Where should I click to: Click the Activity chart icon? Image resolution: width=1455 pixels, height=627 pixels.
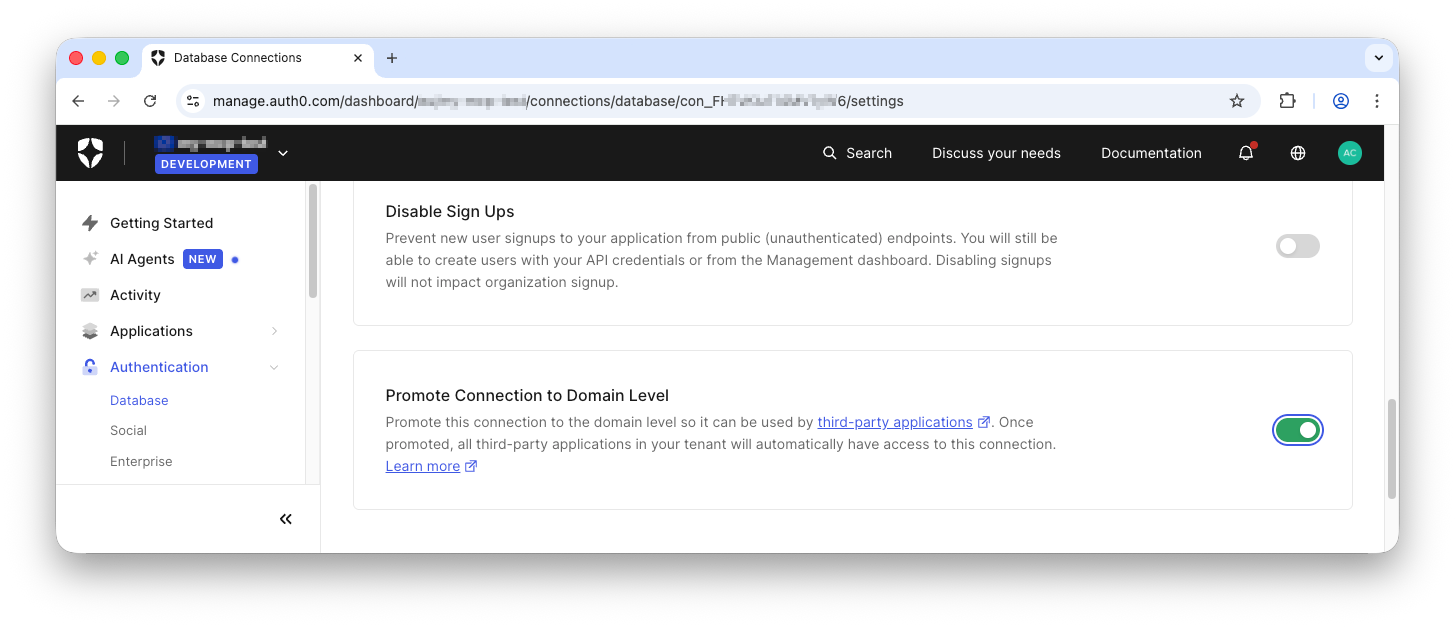tap(90, 295)
